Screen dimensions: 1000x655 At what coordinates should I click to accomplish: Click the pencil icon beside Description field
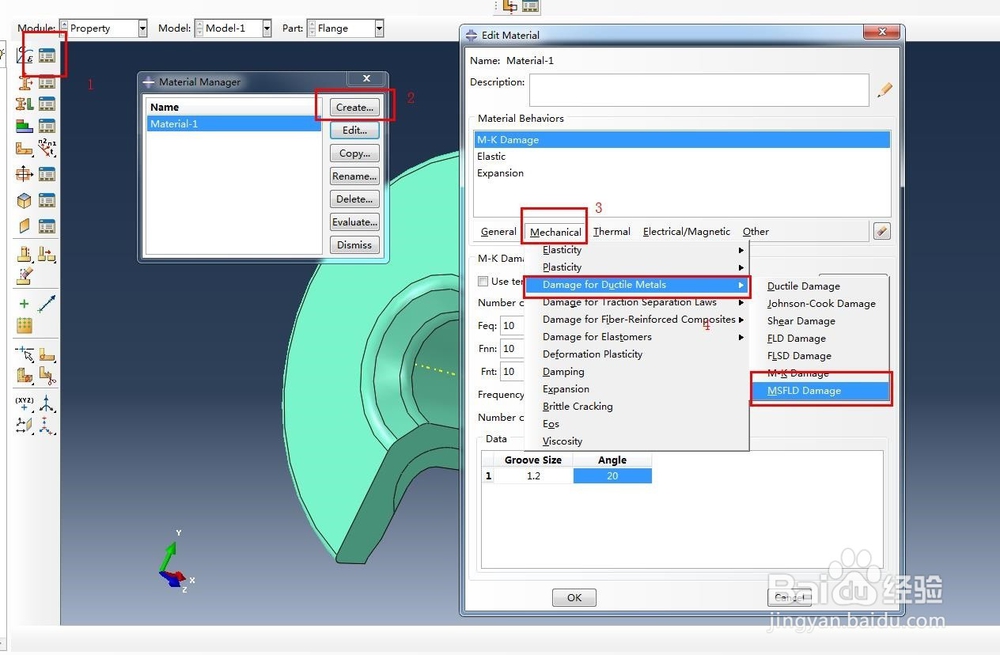[x=885, y=90]
